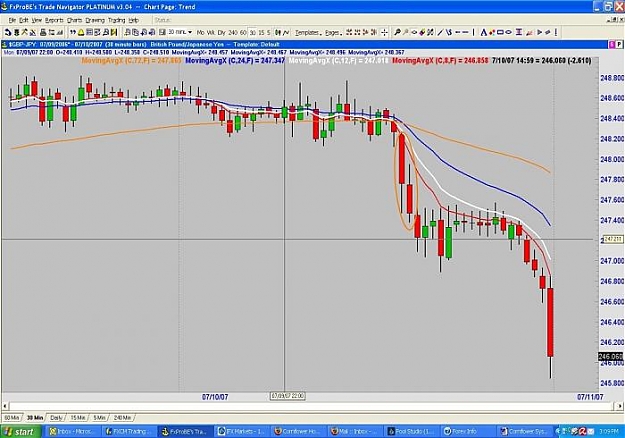Click the white MovingAvgX (C,12,F) label
The height and width of the screenshot is (438, 625).
(338, 61)
